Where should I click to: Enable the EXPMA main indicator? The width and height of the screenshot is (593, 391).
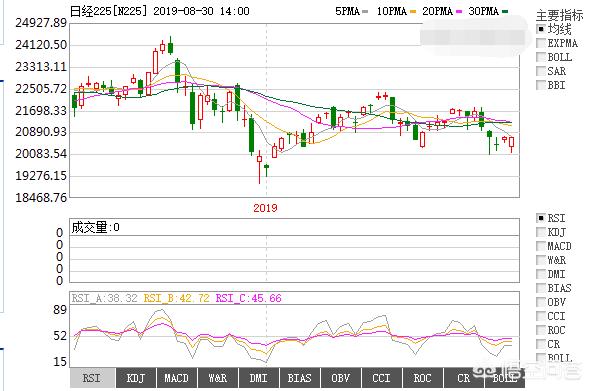(x=541, y=43)
